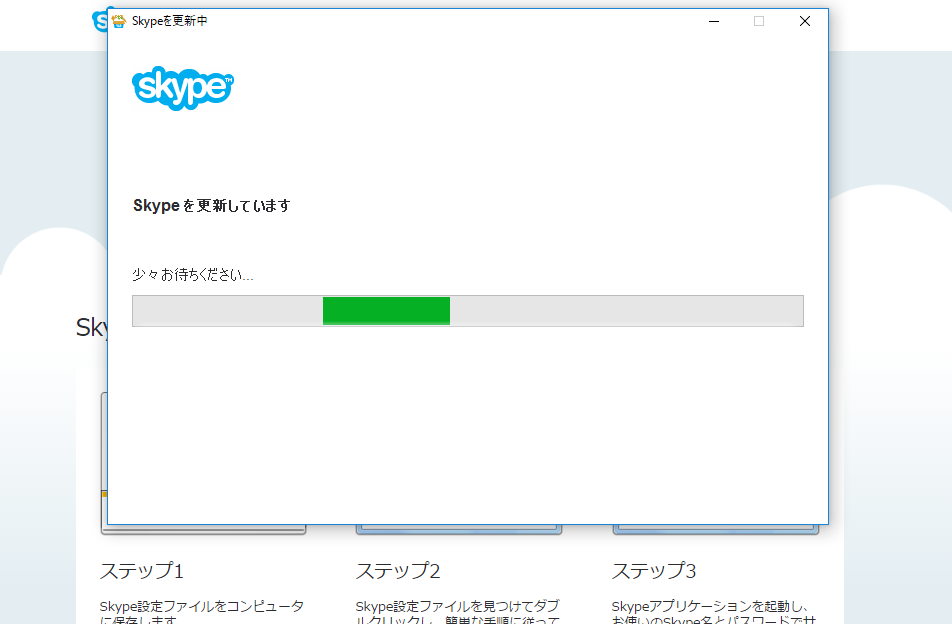Close the Skype updater window
Viewport: 952px width, 624px height.
pyautogui.click(x=805, y=21)
